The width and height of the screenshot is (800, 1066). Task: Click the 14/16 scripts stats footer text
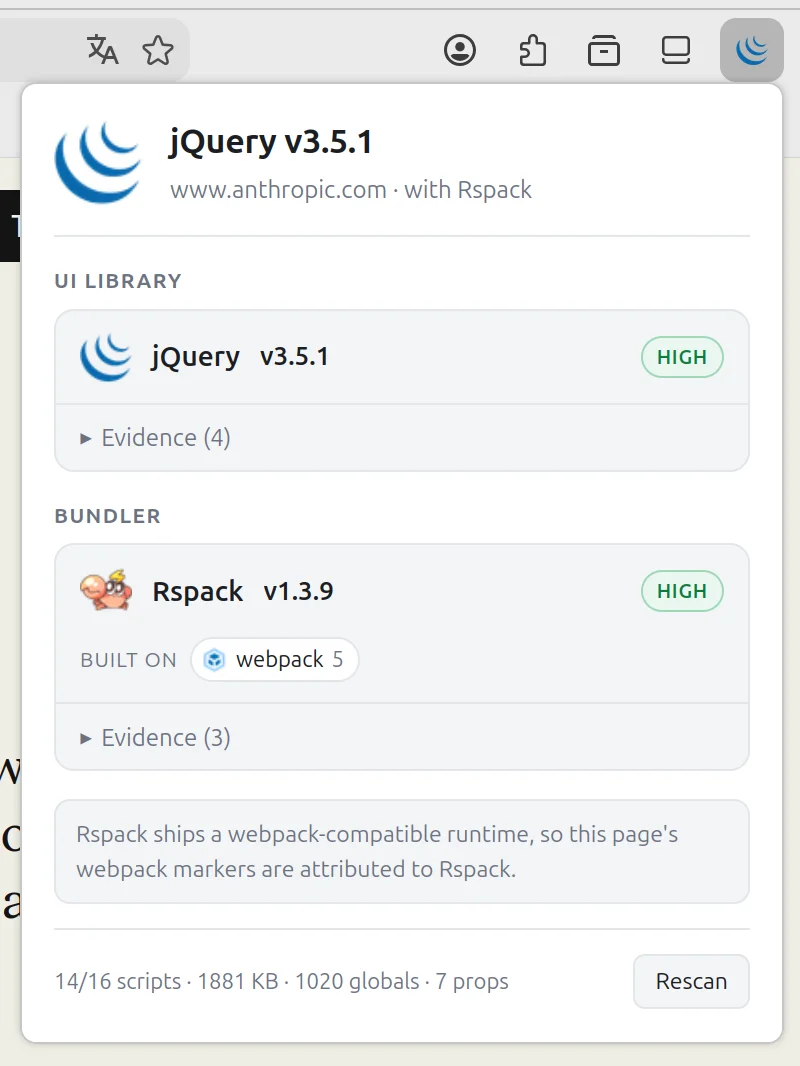coord(281,981)
